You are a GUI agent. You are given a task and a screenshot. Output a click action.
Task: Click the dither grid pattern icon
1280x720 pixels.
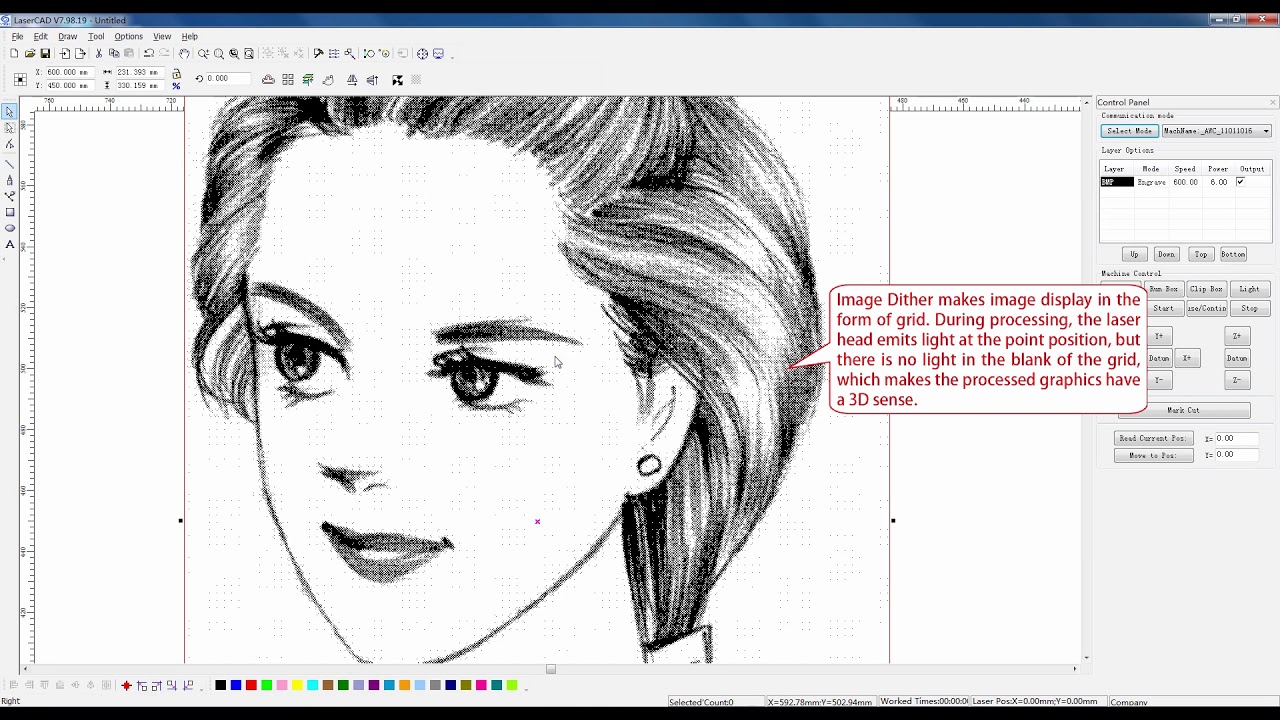point(416,80)
